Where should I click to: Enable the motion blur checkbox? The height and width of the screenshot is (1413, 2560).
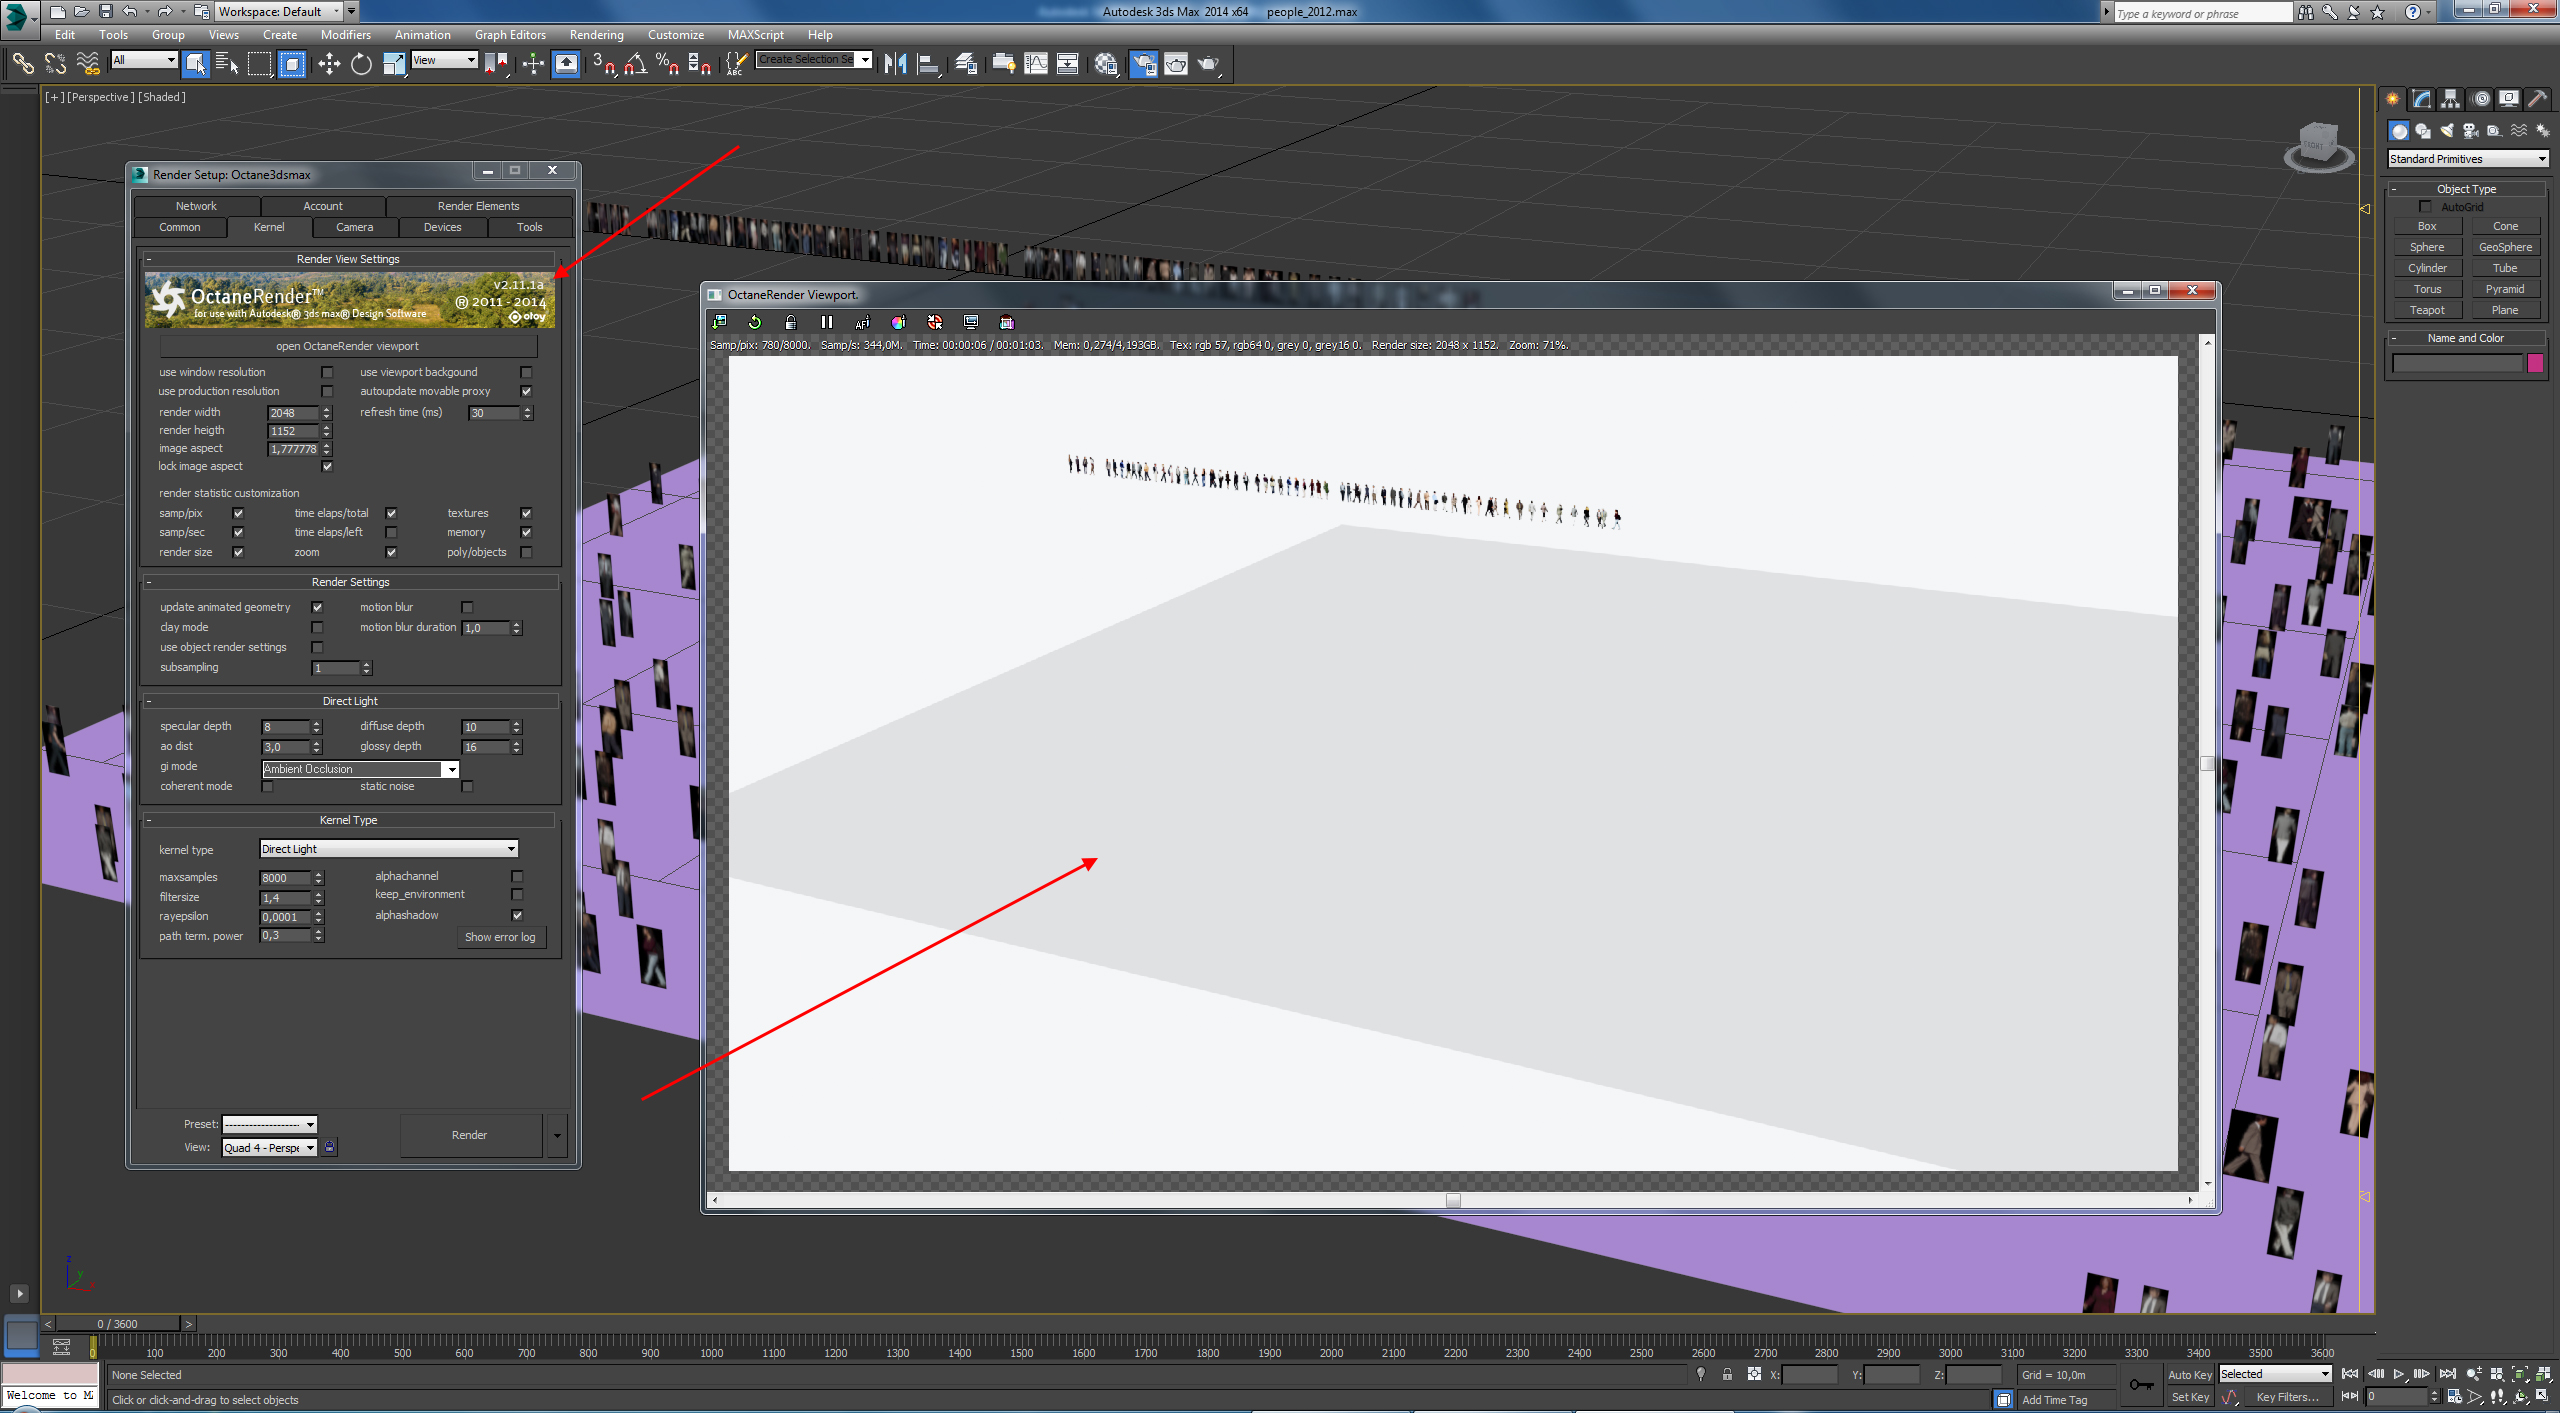coord(467,607)
